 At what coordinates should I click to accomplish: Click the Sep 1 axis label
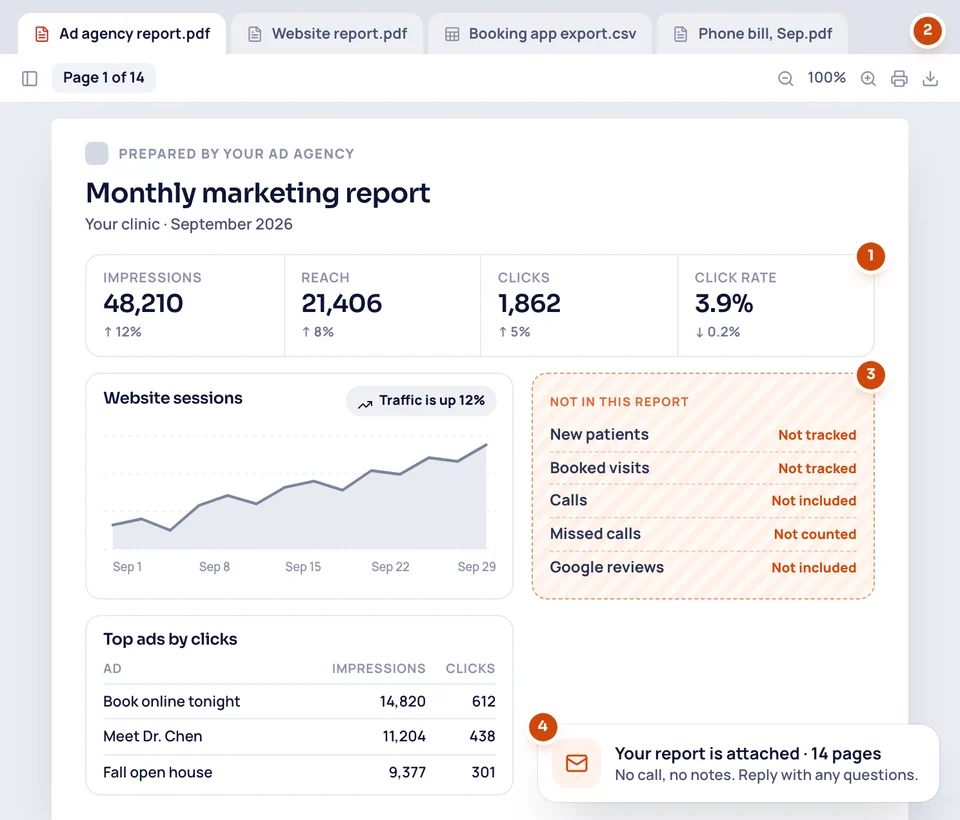pyautogui.click(x=127, y=567)
